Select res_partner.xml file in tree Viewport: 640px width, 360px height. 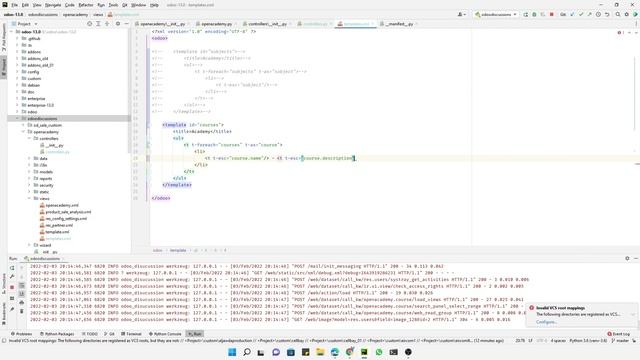(59, 225)
